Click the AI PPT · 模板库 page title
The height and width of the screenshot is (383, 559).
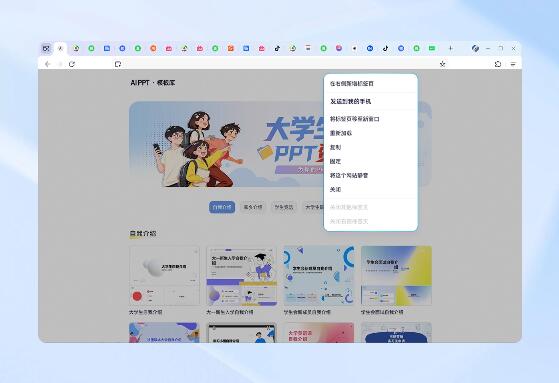point(153,83)
